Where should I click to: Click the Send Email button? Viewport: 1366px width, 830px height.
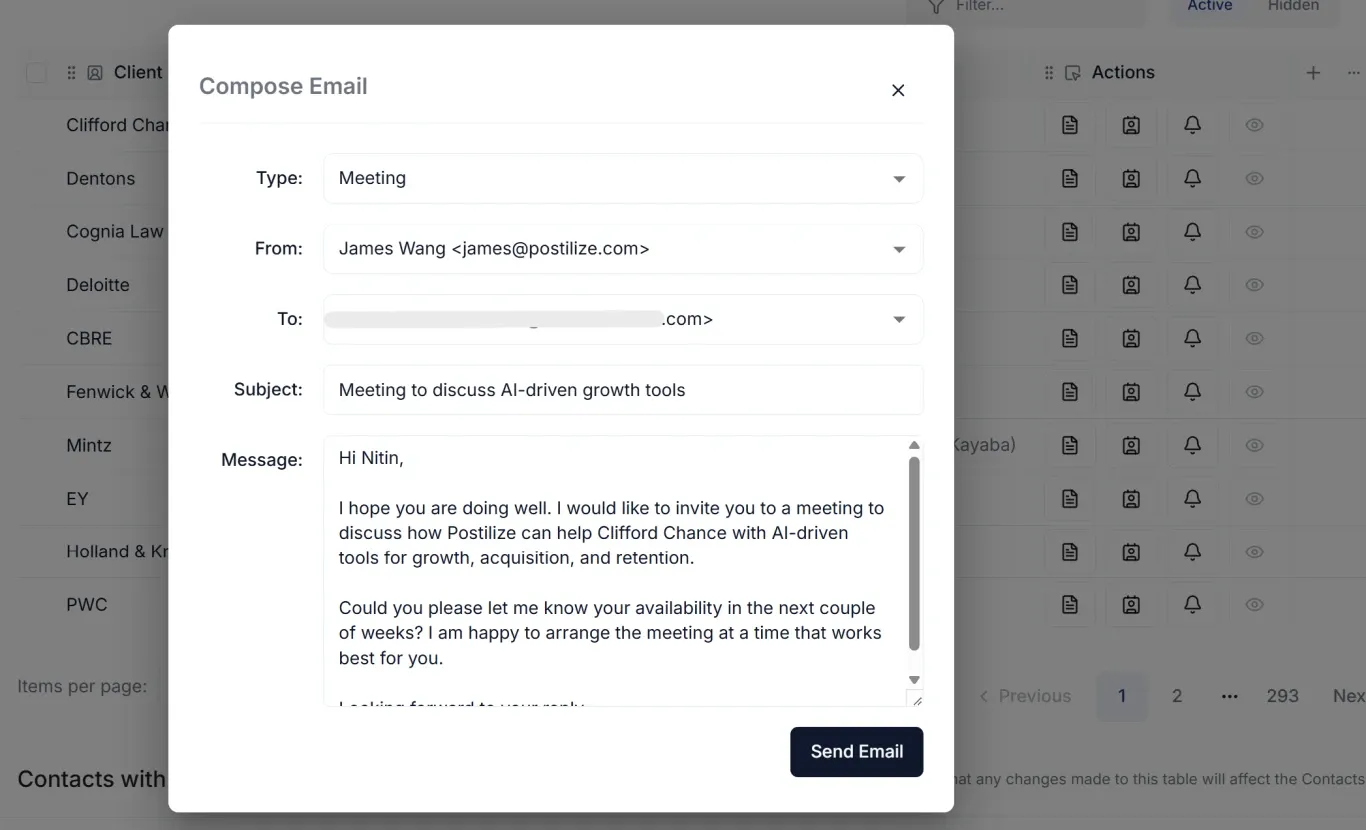(856, 752)
